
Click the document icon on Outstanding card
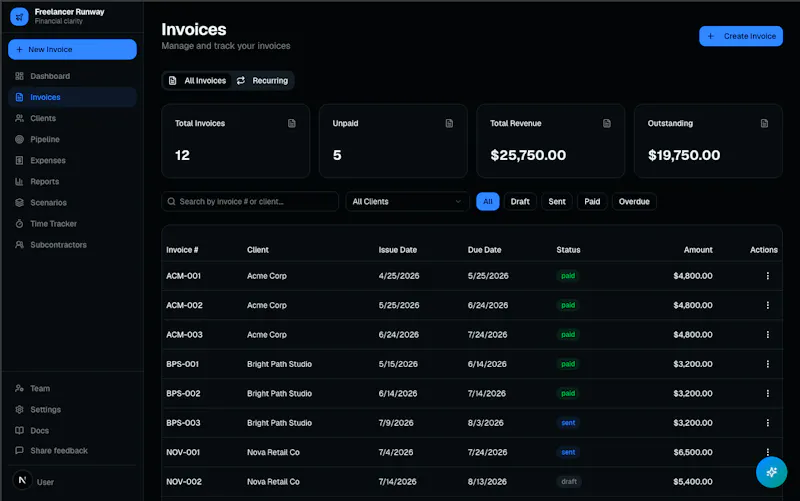coord(764,123)
